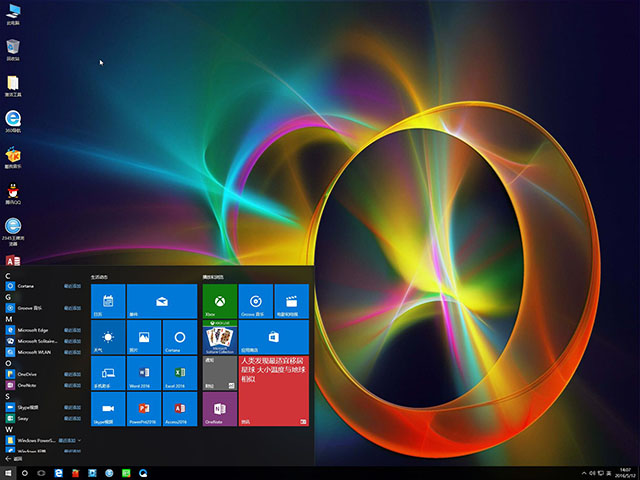Click the letter S group header
640x480 pixels.
9,397
